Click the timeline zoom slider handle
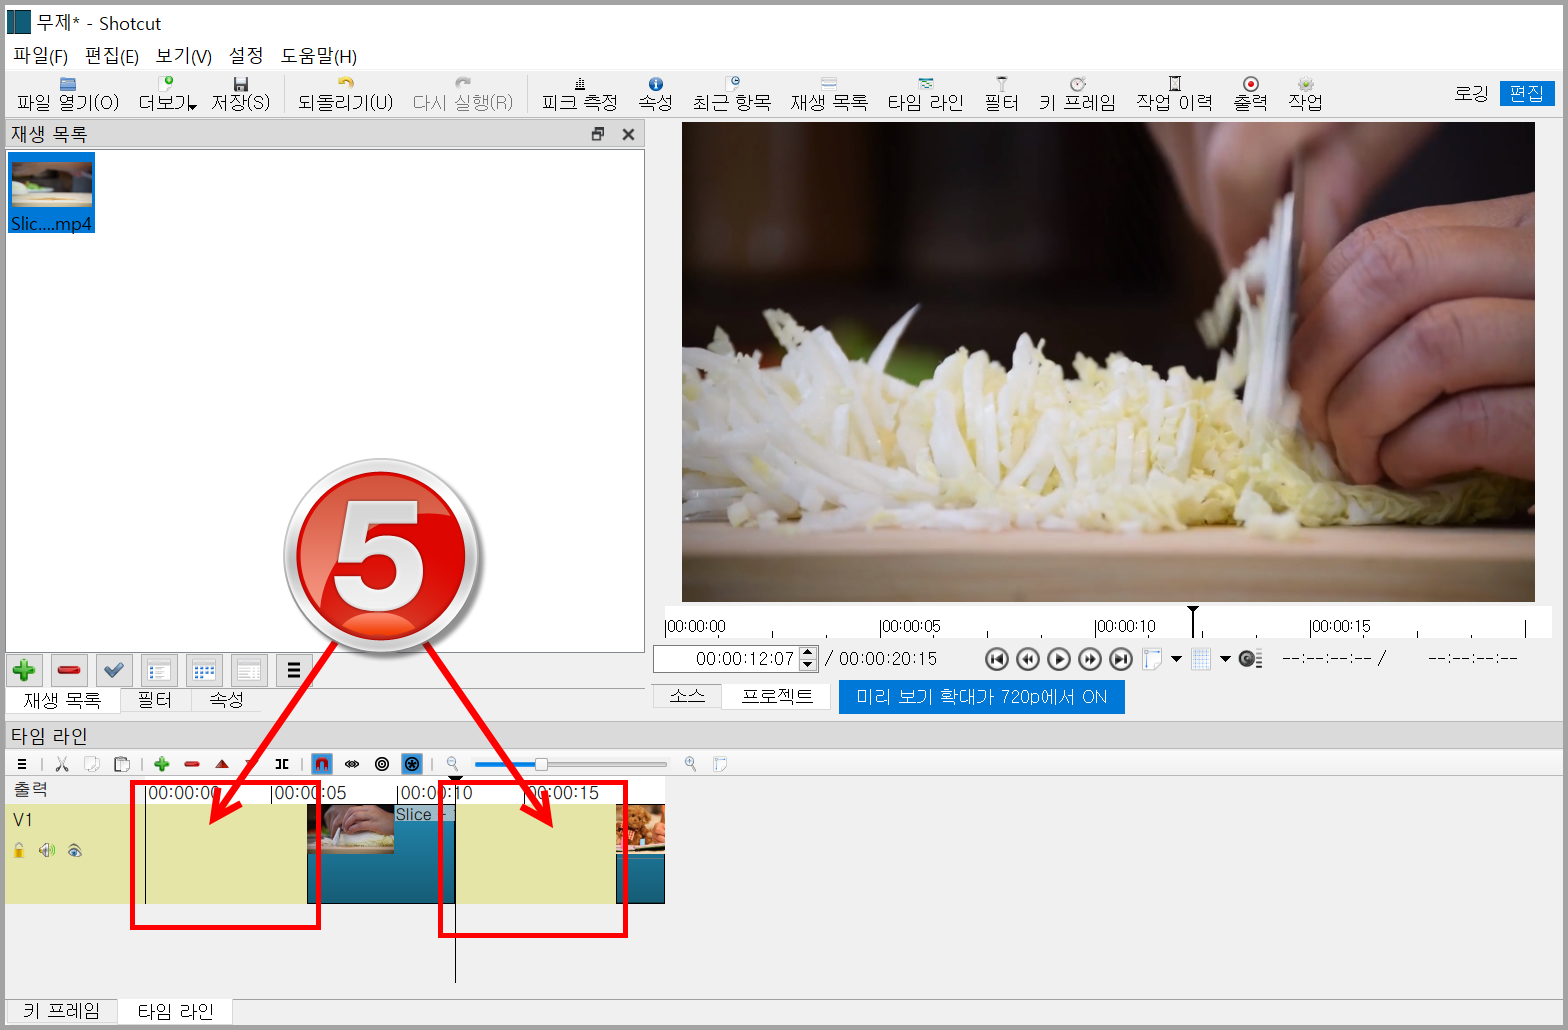Viewport: 1568px width, 1030px height. tap(541, 764)
